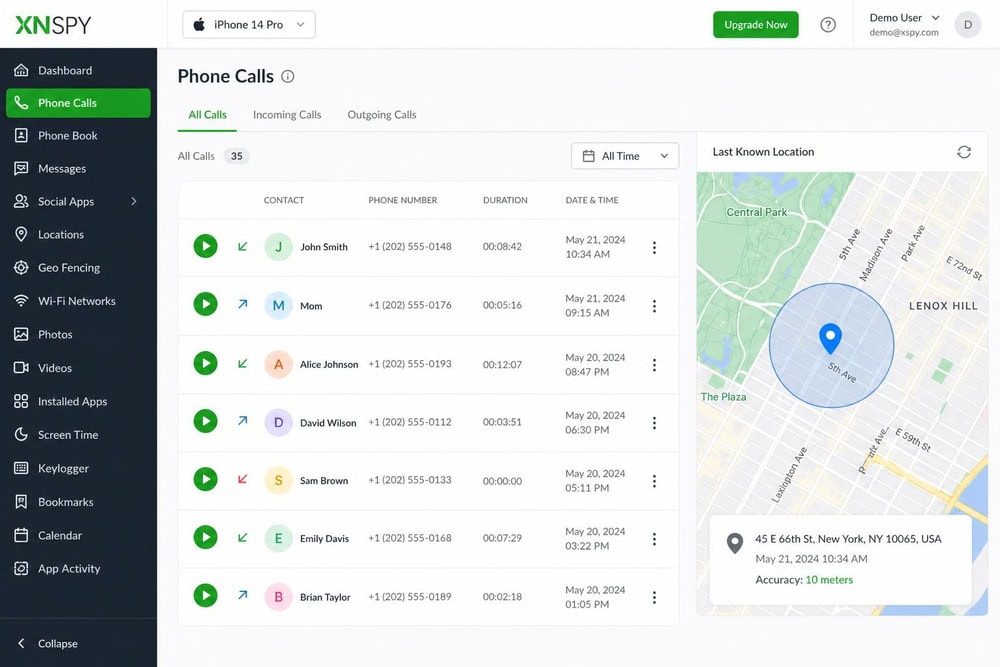Open Geo Fencing section
This screenshot has height=667, width=1000.
tap(78, 268)
